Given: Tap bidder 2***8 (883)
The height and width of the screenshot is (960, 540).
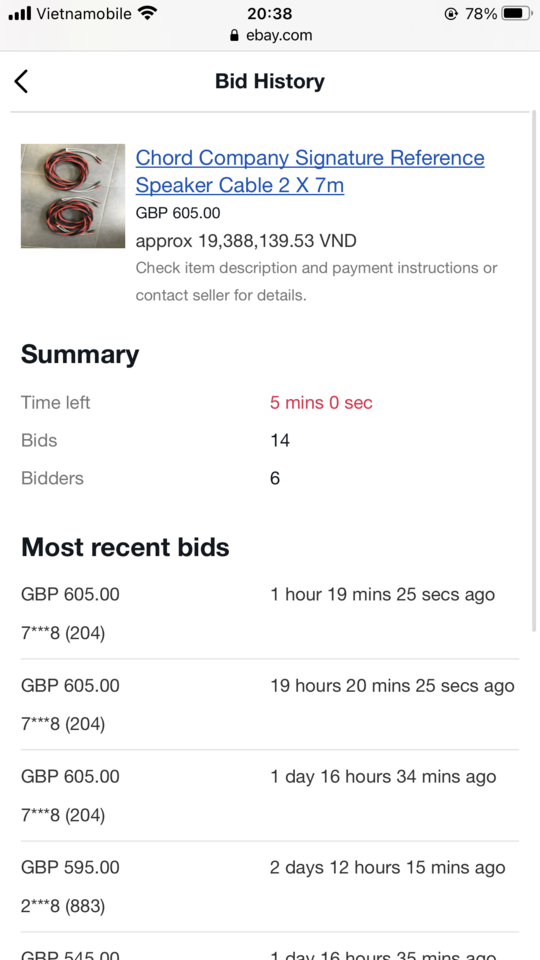Looking at the screenshot, I should (x=63, y=906).
